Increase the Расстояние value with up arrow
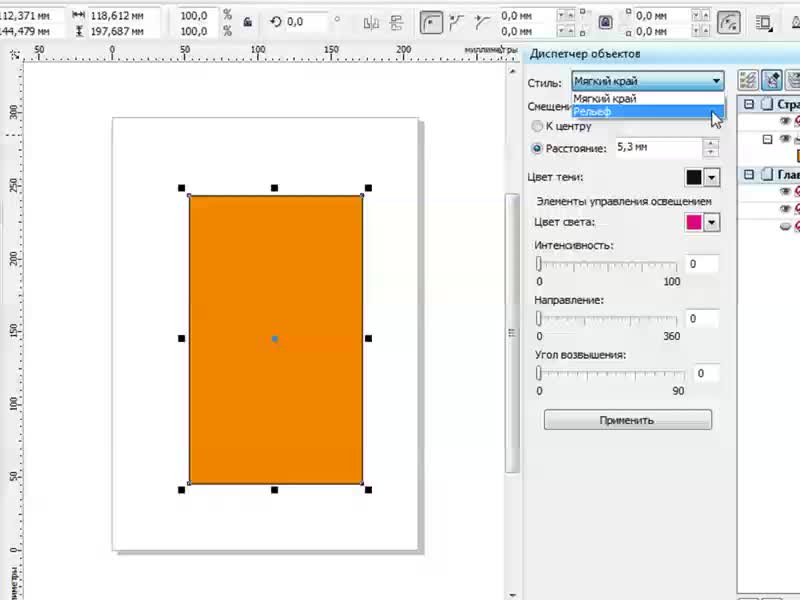The width and height of the screenshot is (800, 600). pos(710,143)
